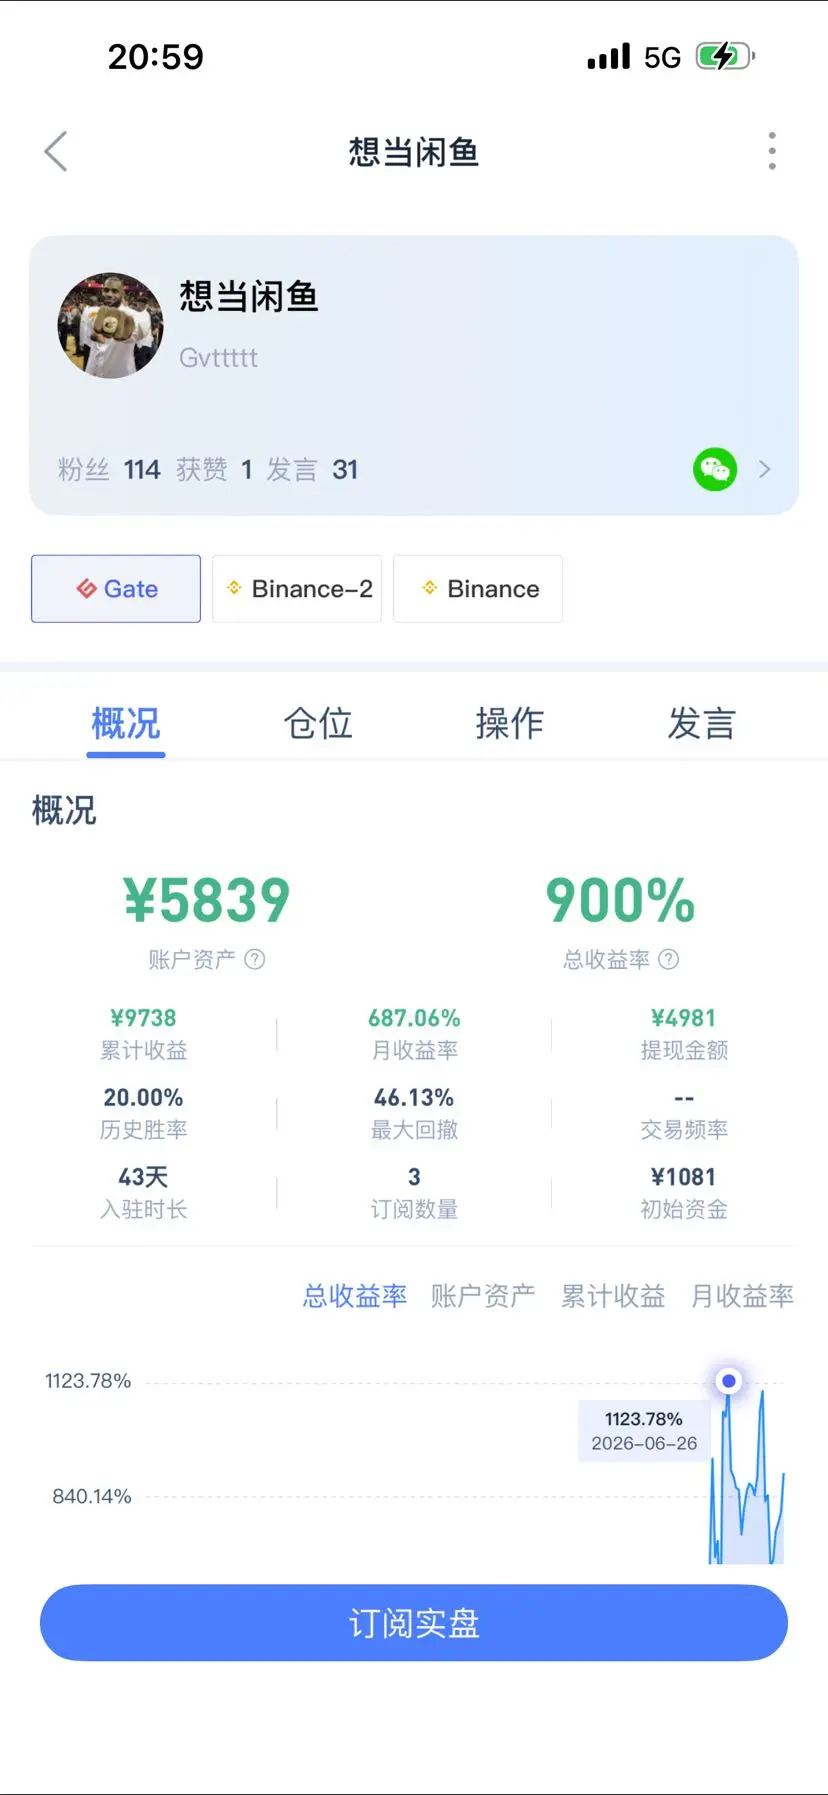Tap the 发言 31 posts count
The image size is (828, 1795).
point(312,470)
